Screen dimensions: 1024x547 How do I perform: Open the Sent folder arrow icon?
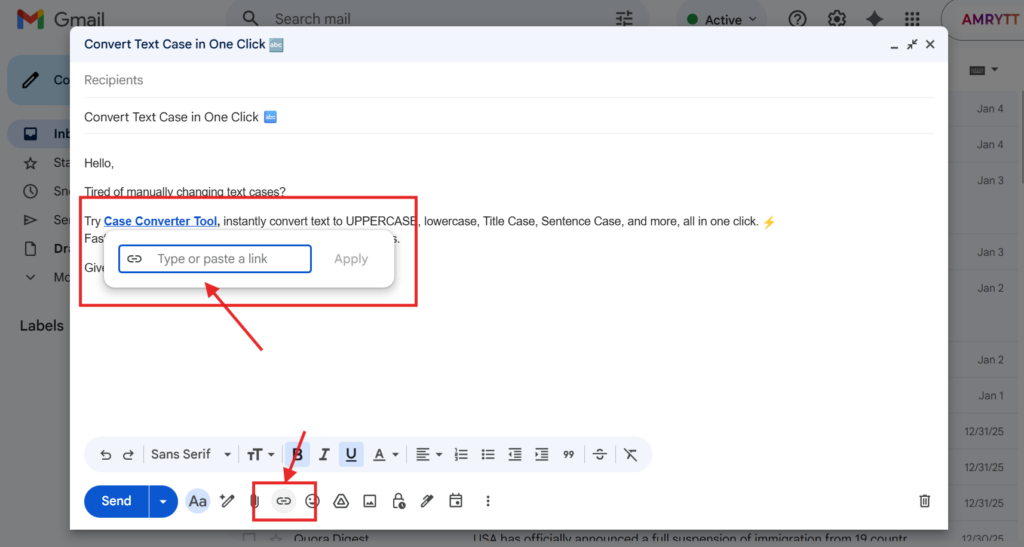(x=30, y=220)
